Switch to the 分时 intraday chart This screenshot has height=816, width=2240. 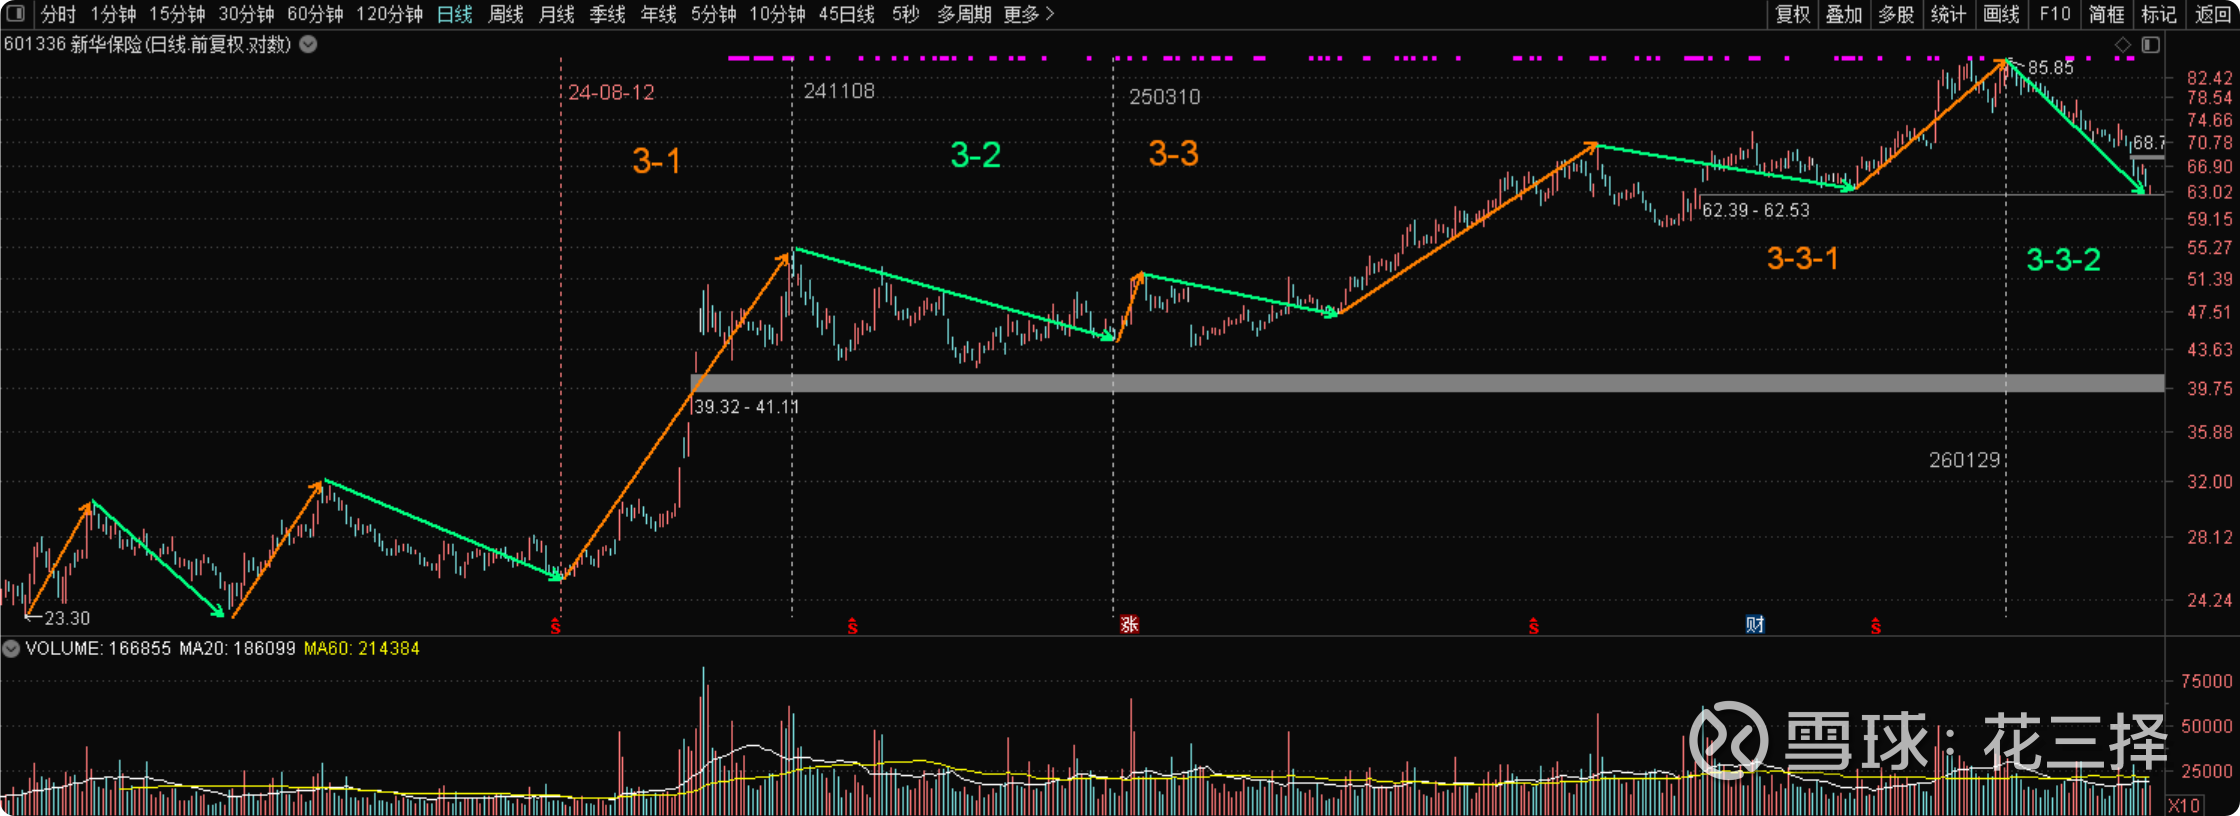58,14
